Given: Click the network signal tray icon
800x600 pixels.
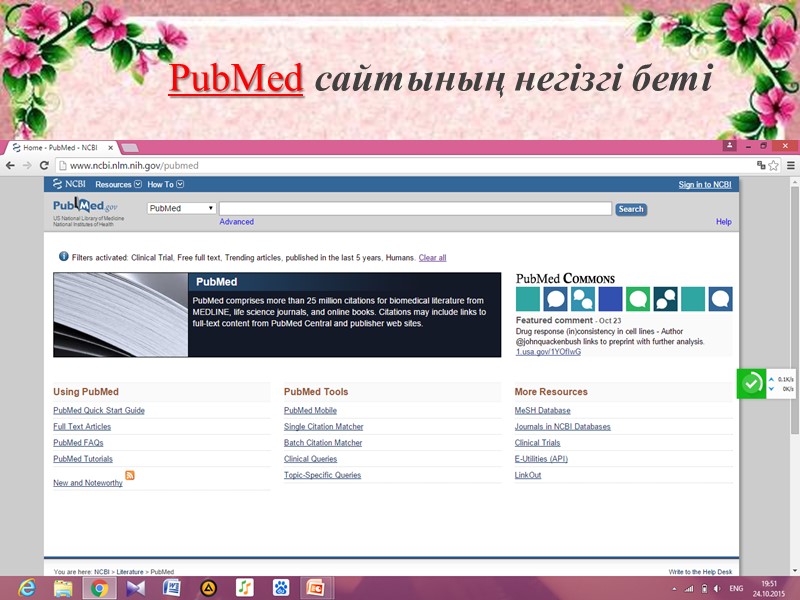Looking at the screenshot, I should click(689, 589).
